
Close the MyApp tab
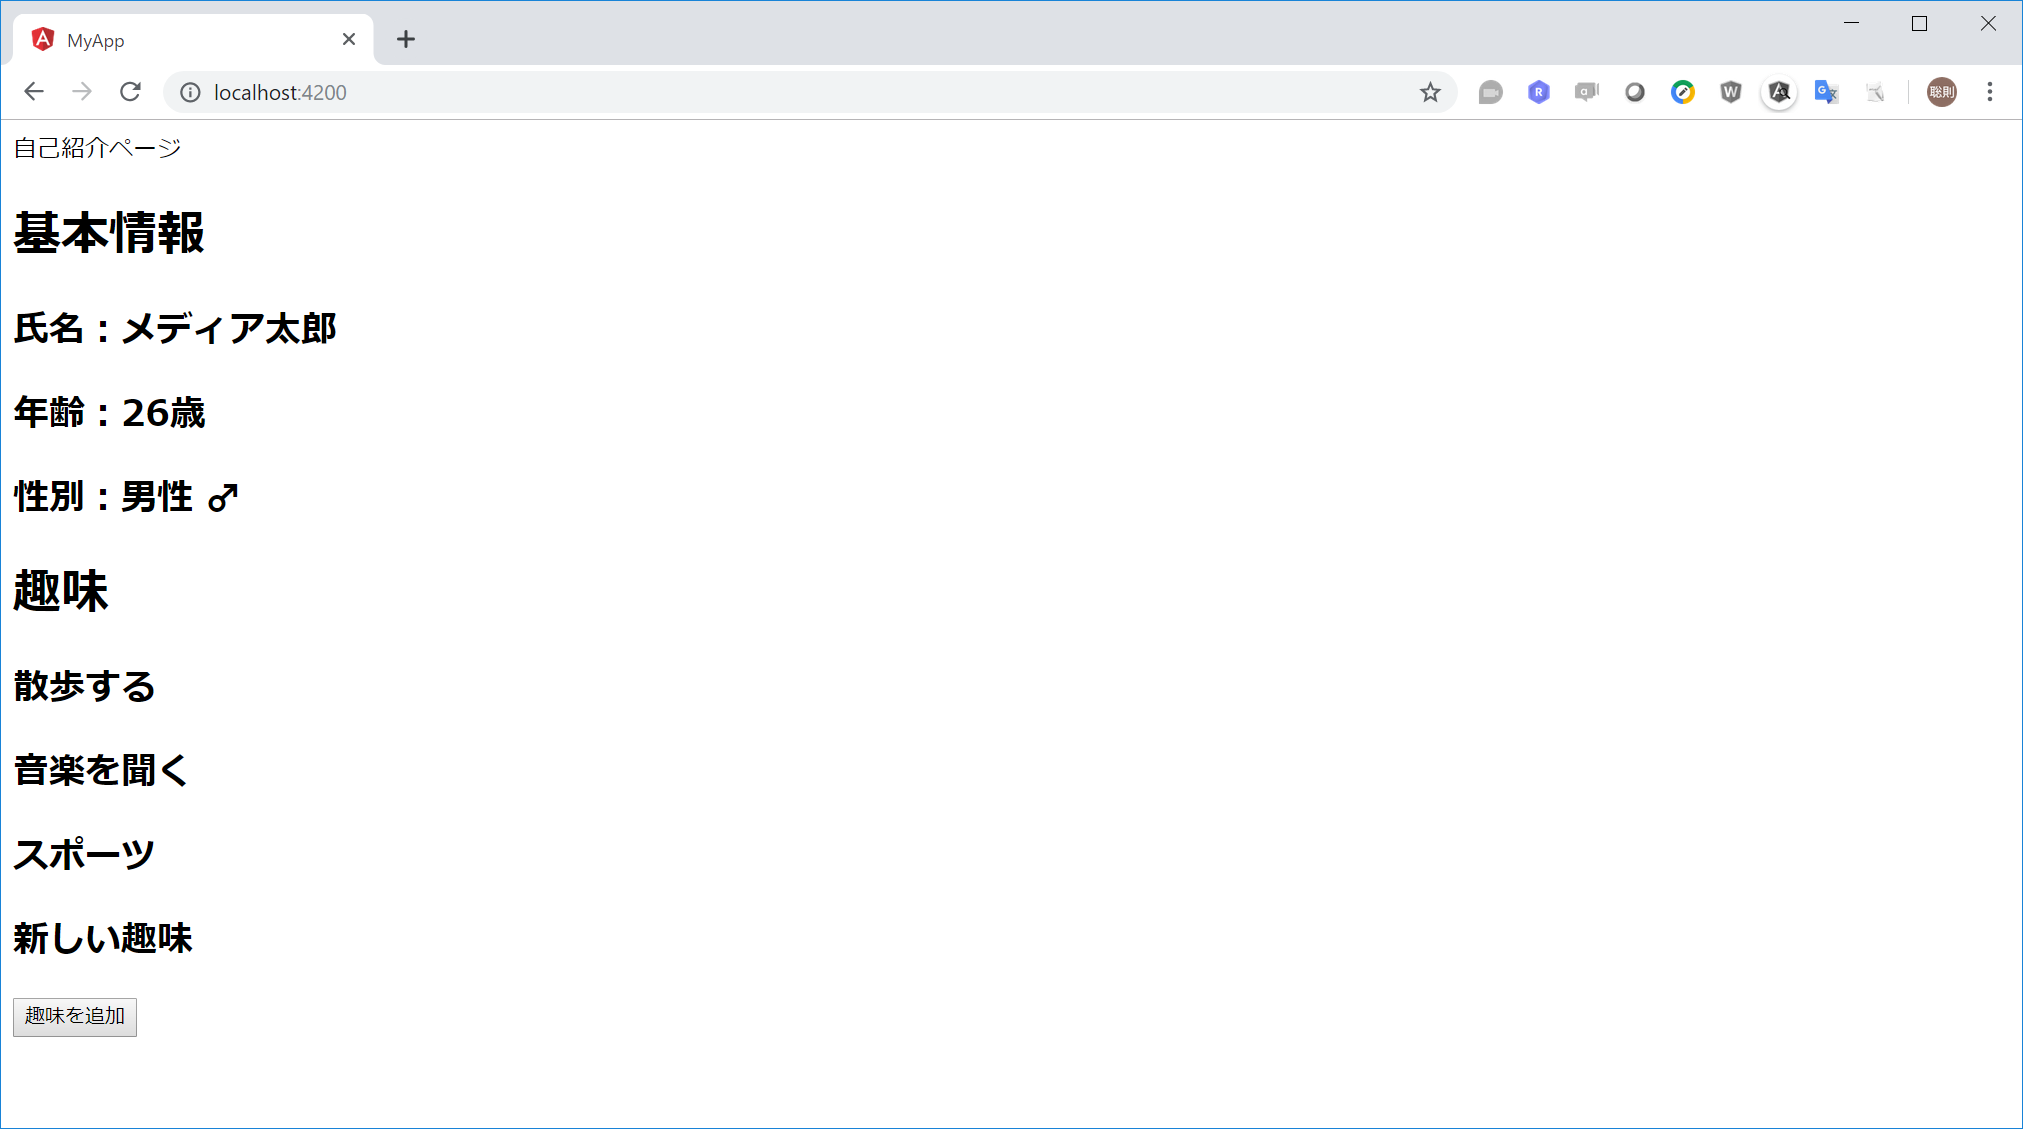pyautogui.click(x=349, y=39)
